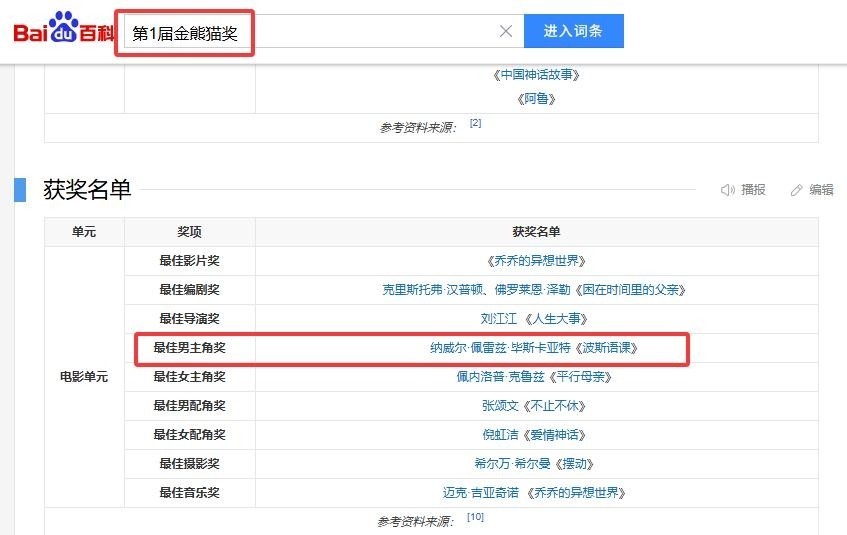
Task: Open the 佩内洛普·克鲁兹 link
Action: click(x=500, y=377)
